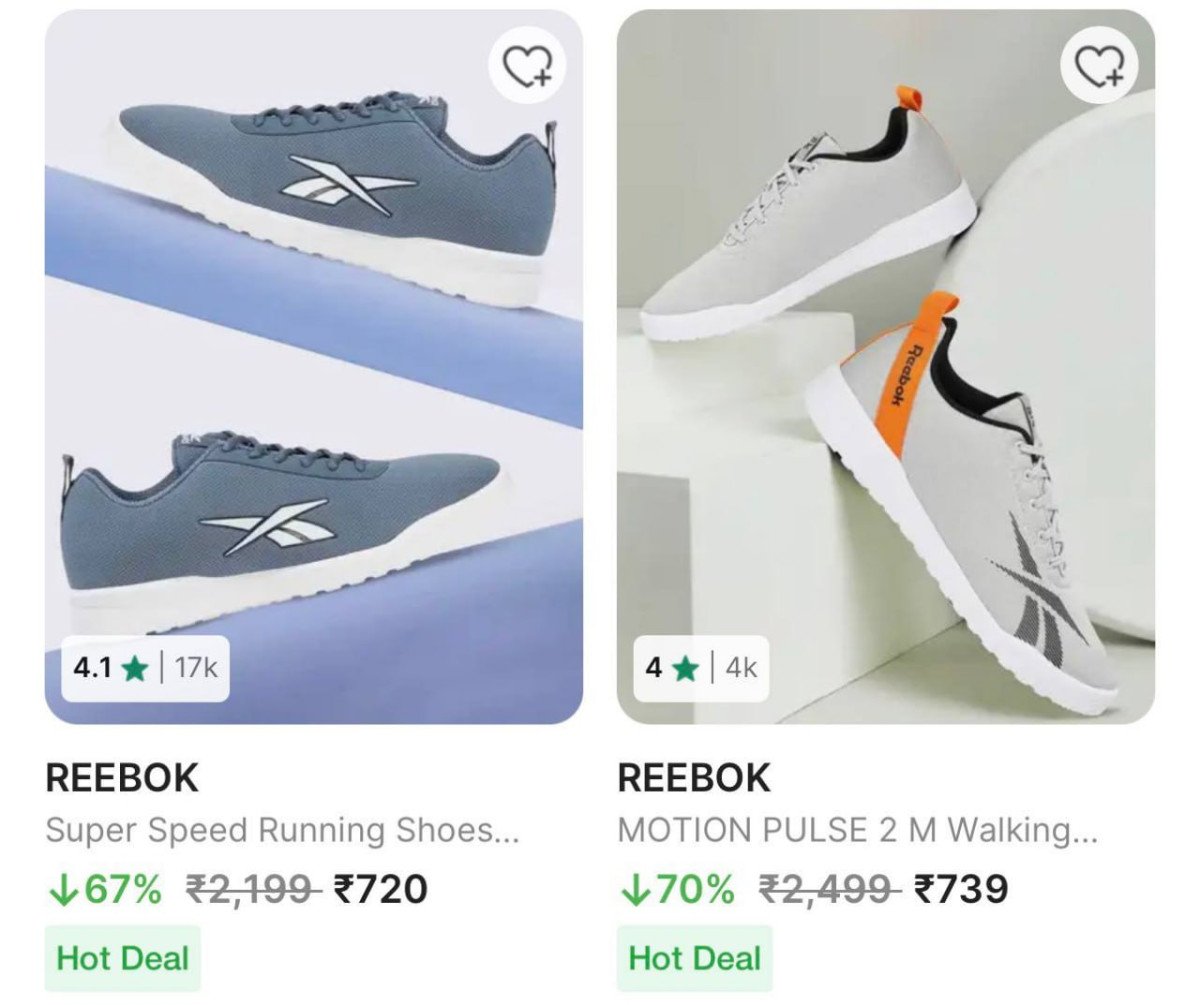Click the ₹720 discounted price
This screenshot has width=1200, height=1005.
pos(380,889)
